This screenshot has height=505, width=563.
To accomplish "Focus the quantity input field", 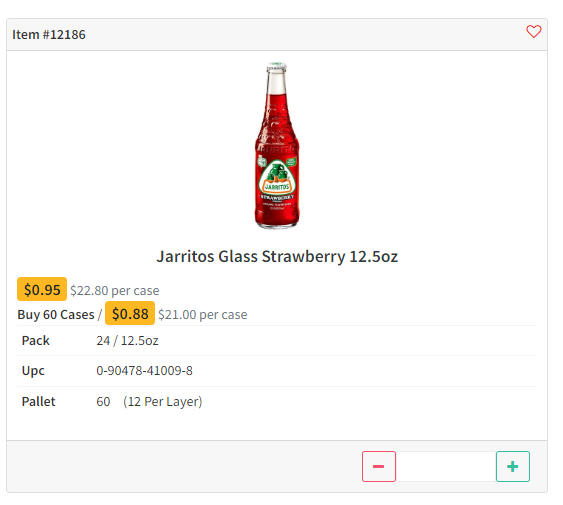I will pyautogui.click(x=446, y=466).
